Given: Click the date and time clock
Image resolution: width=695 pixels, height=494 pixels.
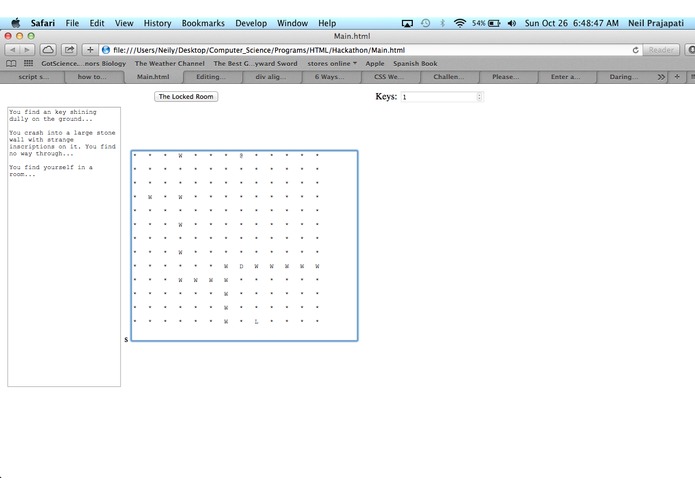Looking at the screenshot, I should point(571,23).
